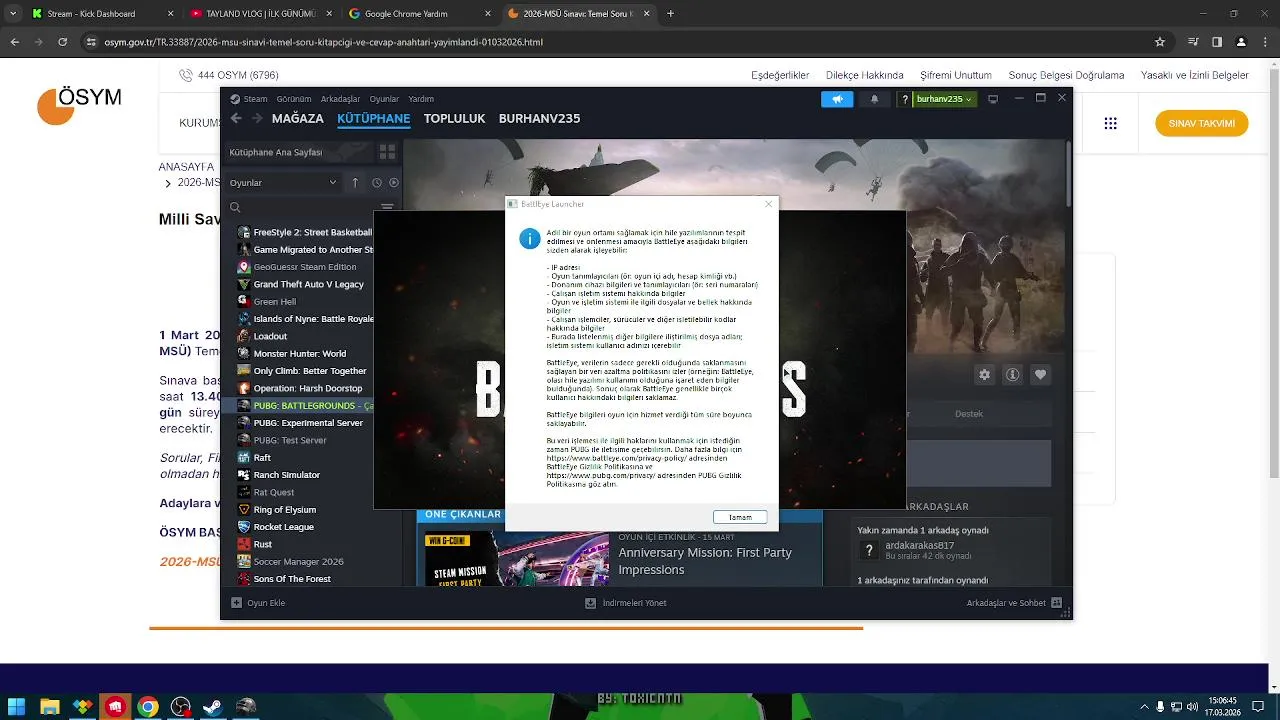Open Steam from the taskbar
1280x720 pixels.
coord(212,707)
